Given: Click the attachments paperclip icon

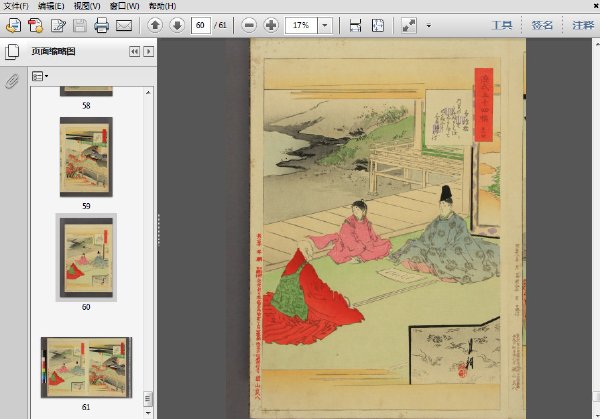Looking at the screenshot, I should 12,81.
